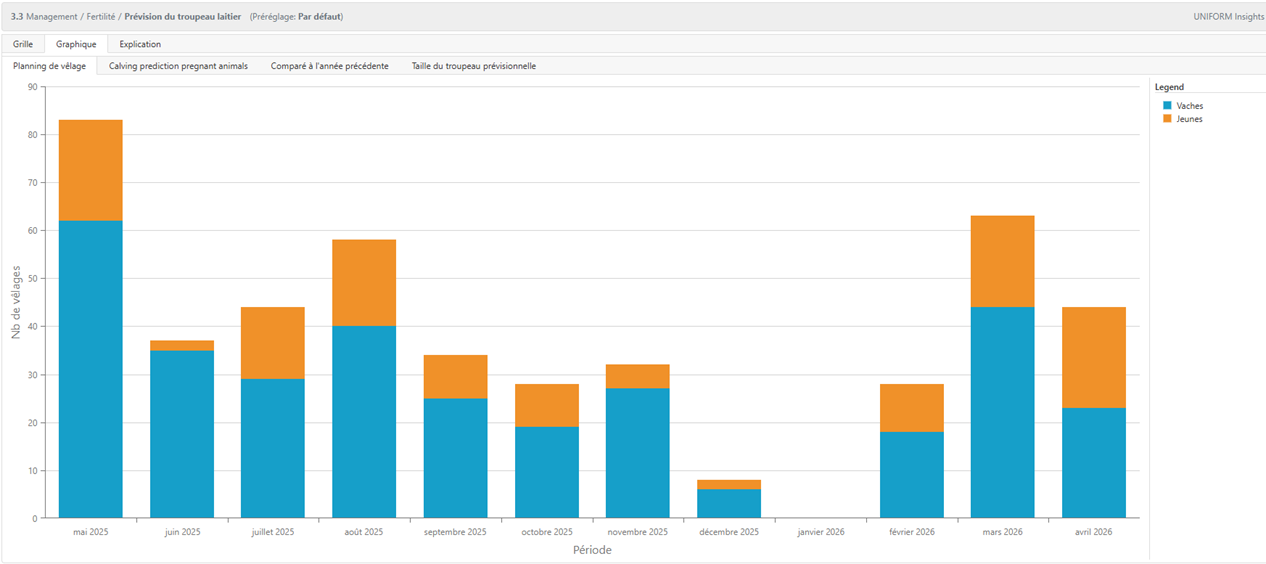Viewport: 1266px width, 564px height.
Task: Go to the Fertilité breadcrumb
Action: point(100,17)
